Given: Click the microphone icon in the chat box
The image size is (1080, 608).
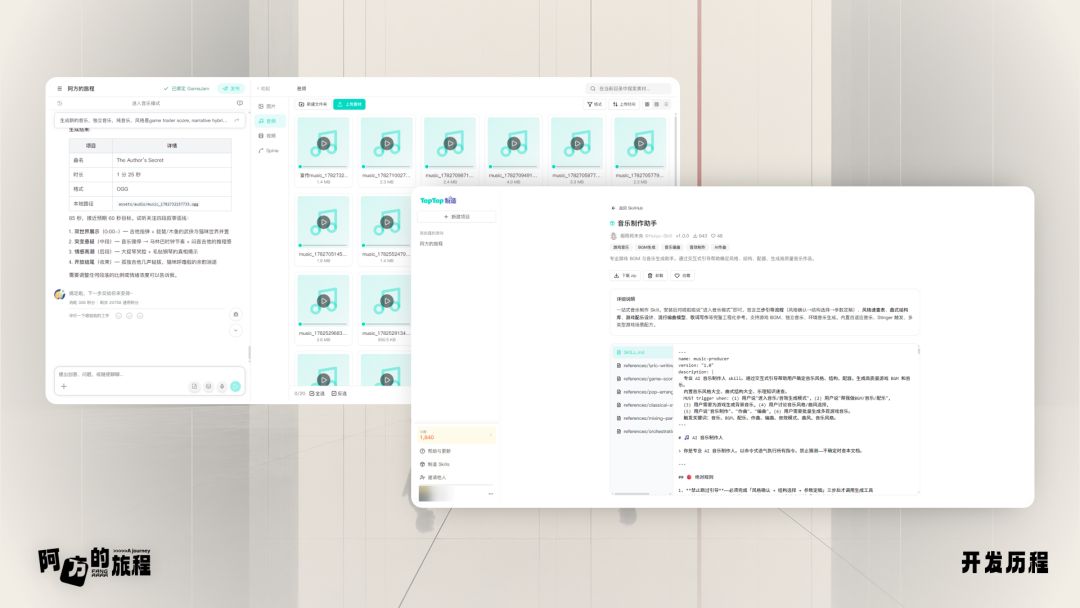Looking at the screenshot, I should click(x=222, y=387).
